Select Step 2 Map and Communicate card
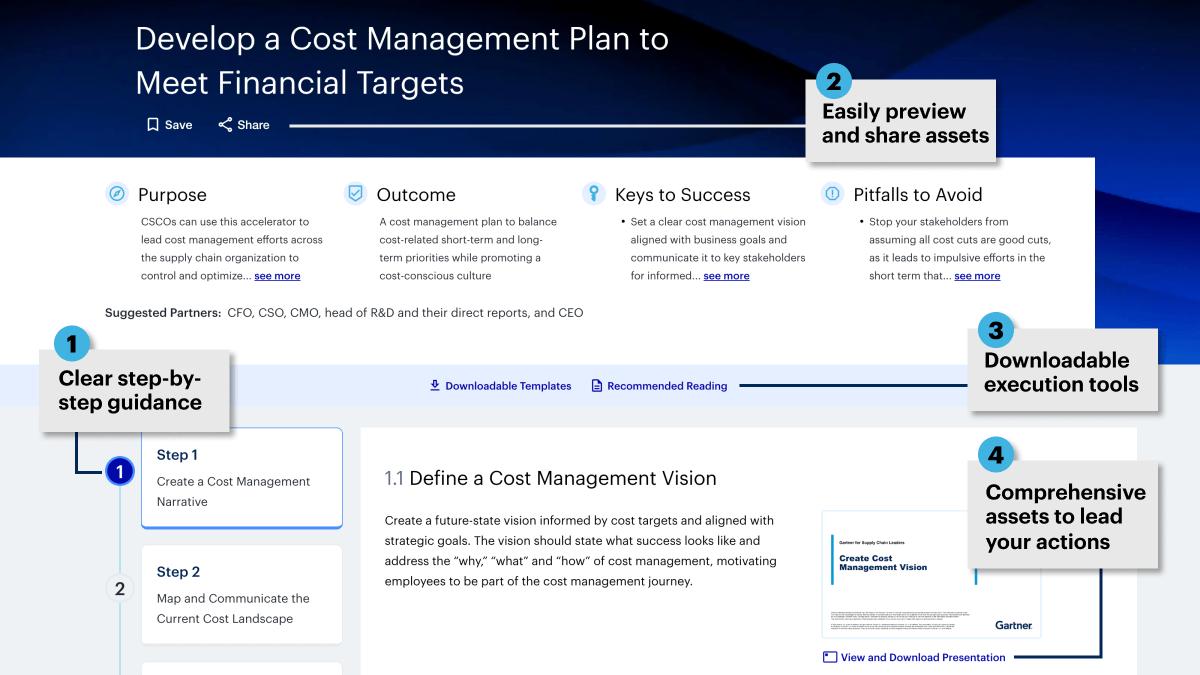The image size is (1200, 675). 242,595
